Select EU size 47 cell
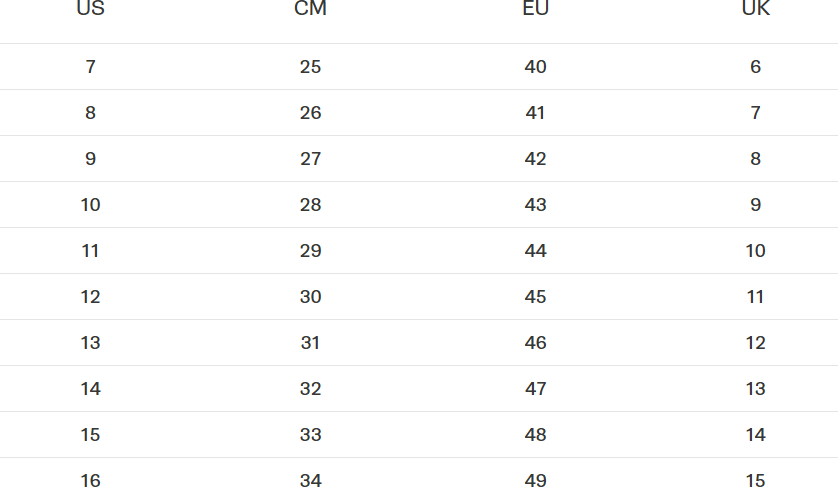 click(535, 389)
